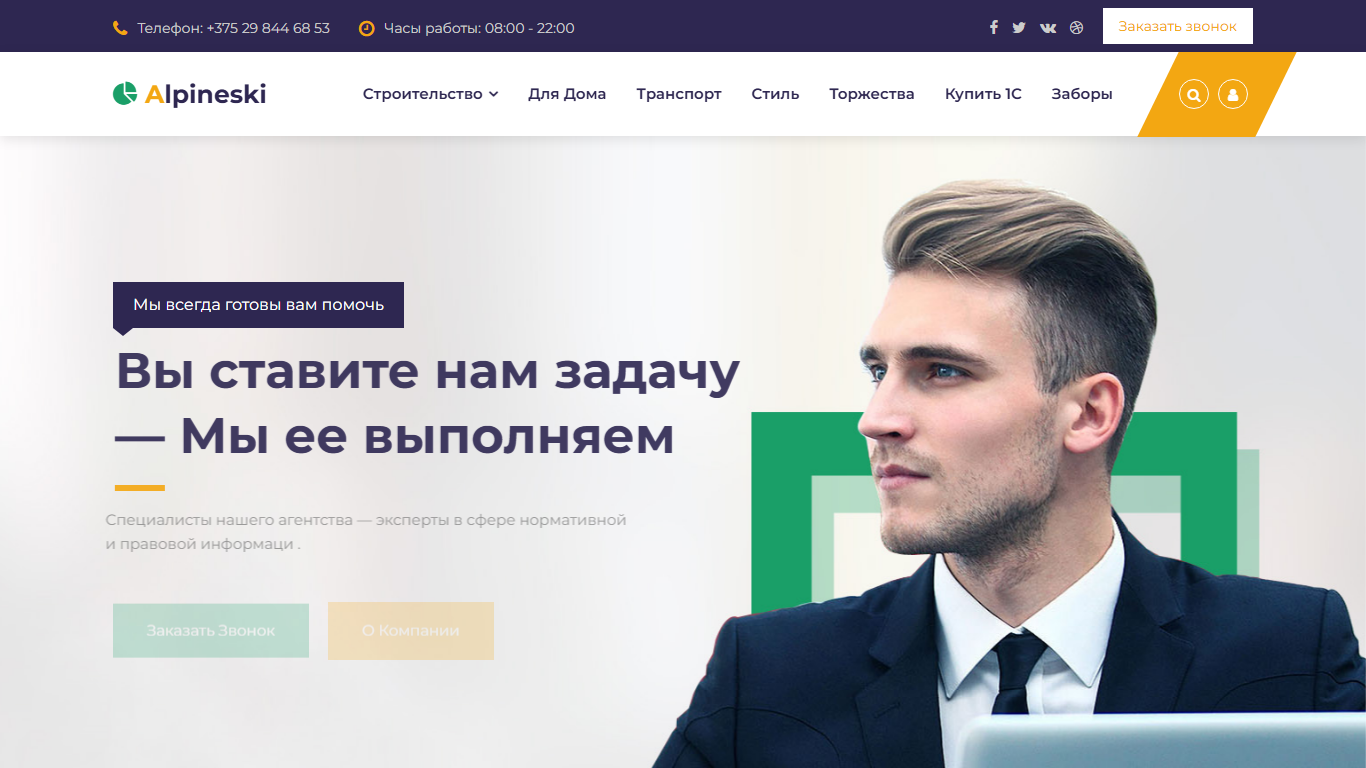1366x768 pixels.
Task: Open the Twitter social icon
Action: [x=1019, y=27]
